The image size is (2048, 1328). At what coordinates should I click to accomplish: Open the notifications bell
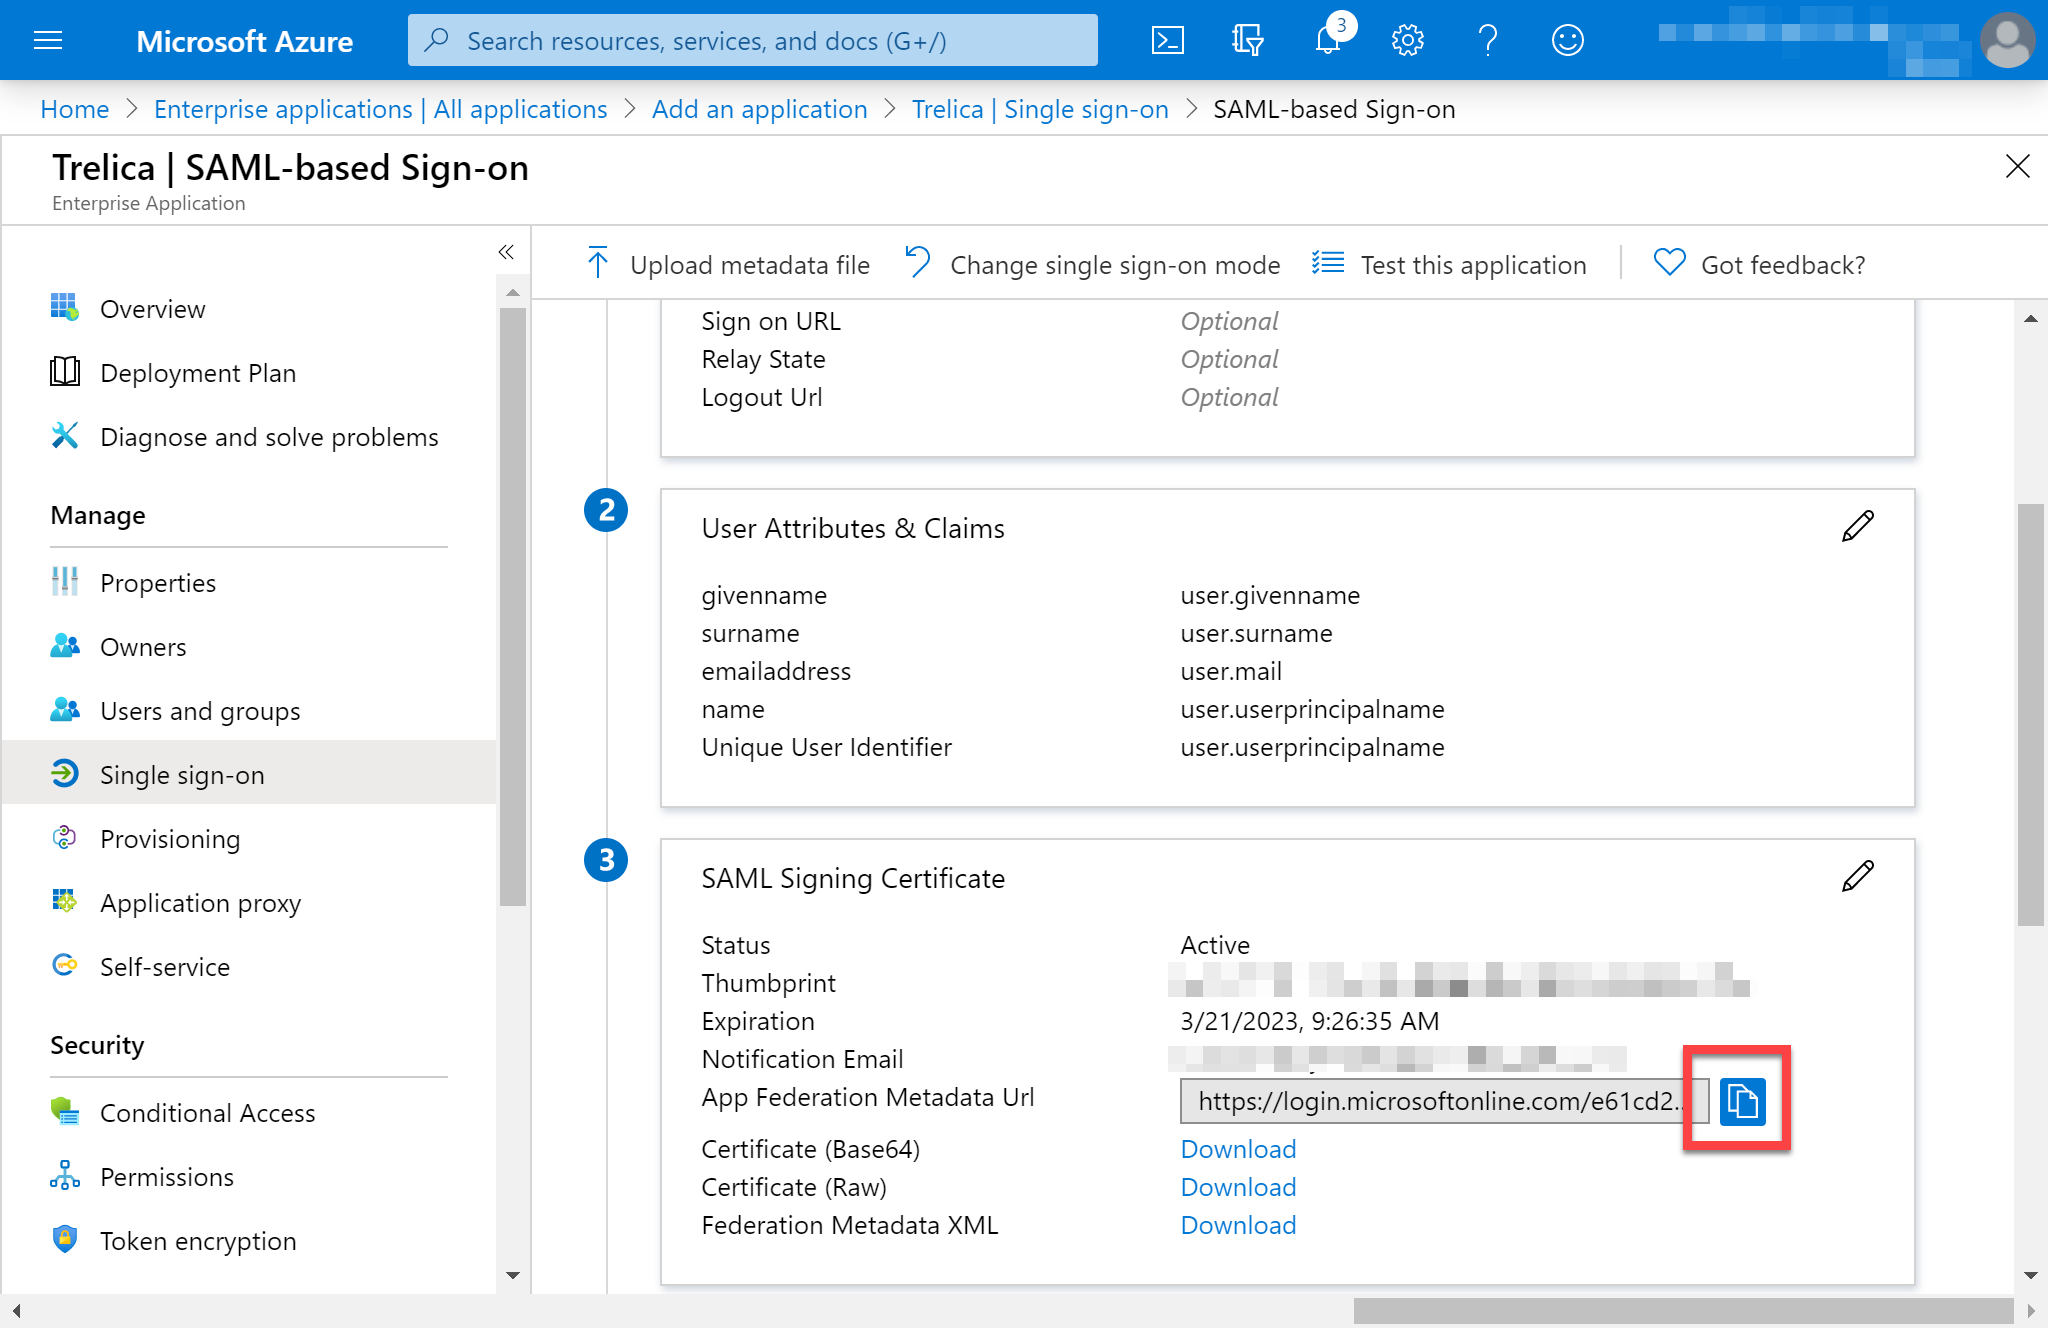[x=1328, y=40]
